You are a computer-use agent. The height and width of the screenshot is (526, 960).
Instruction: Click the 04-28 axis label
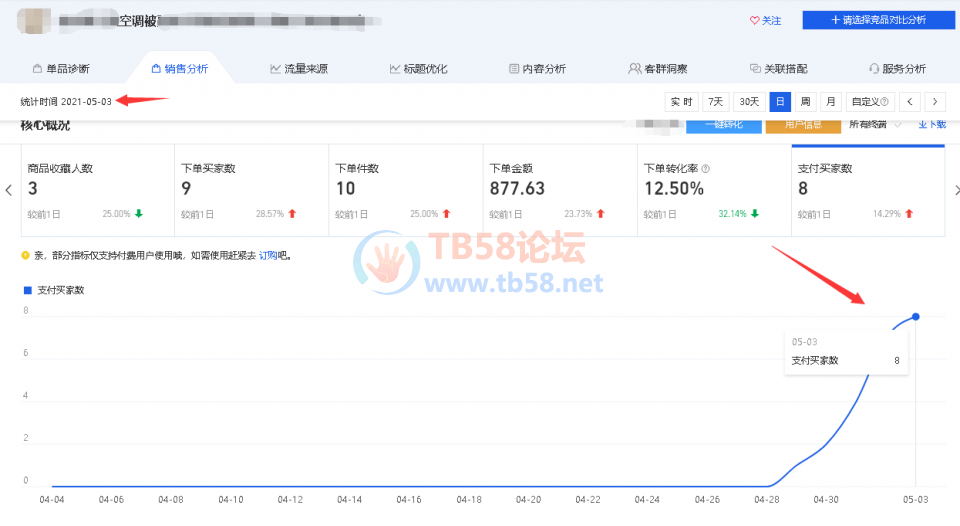coord(767,500)
